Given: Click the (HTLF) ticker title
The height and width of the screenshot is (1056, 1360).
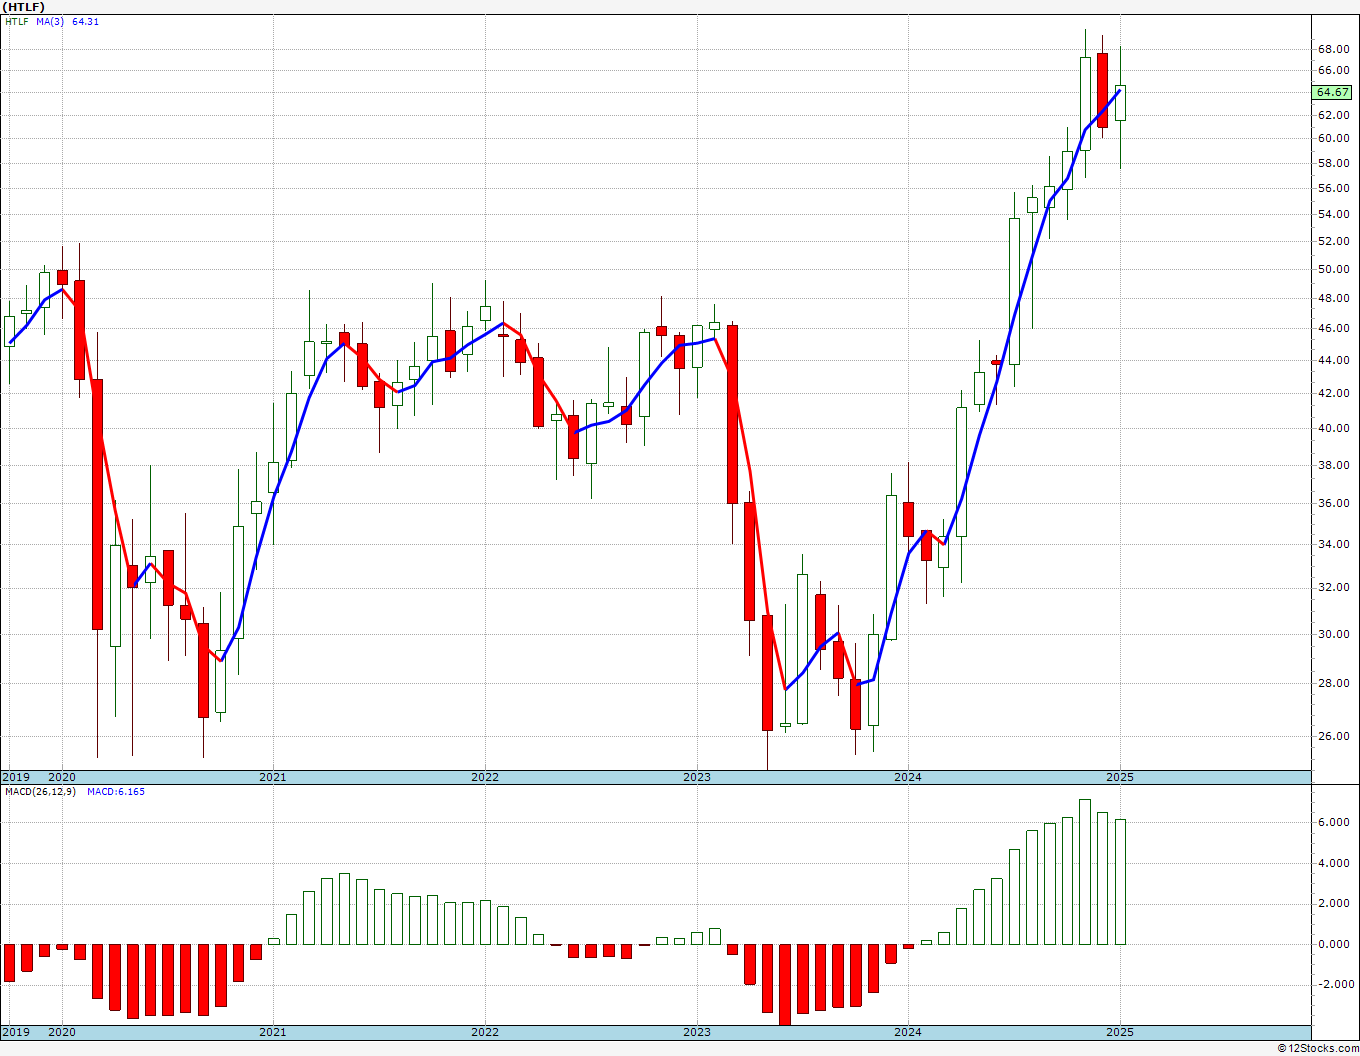Looking at the screenshot, I should (25, 7).
